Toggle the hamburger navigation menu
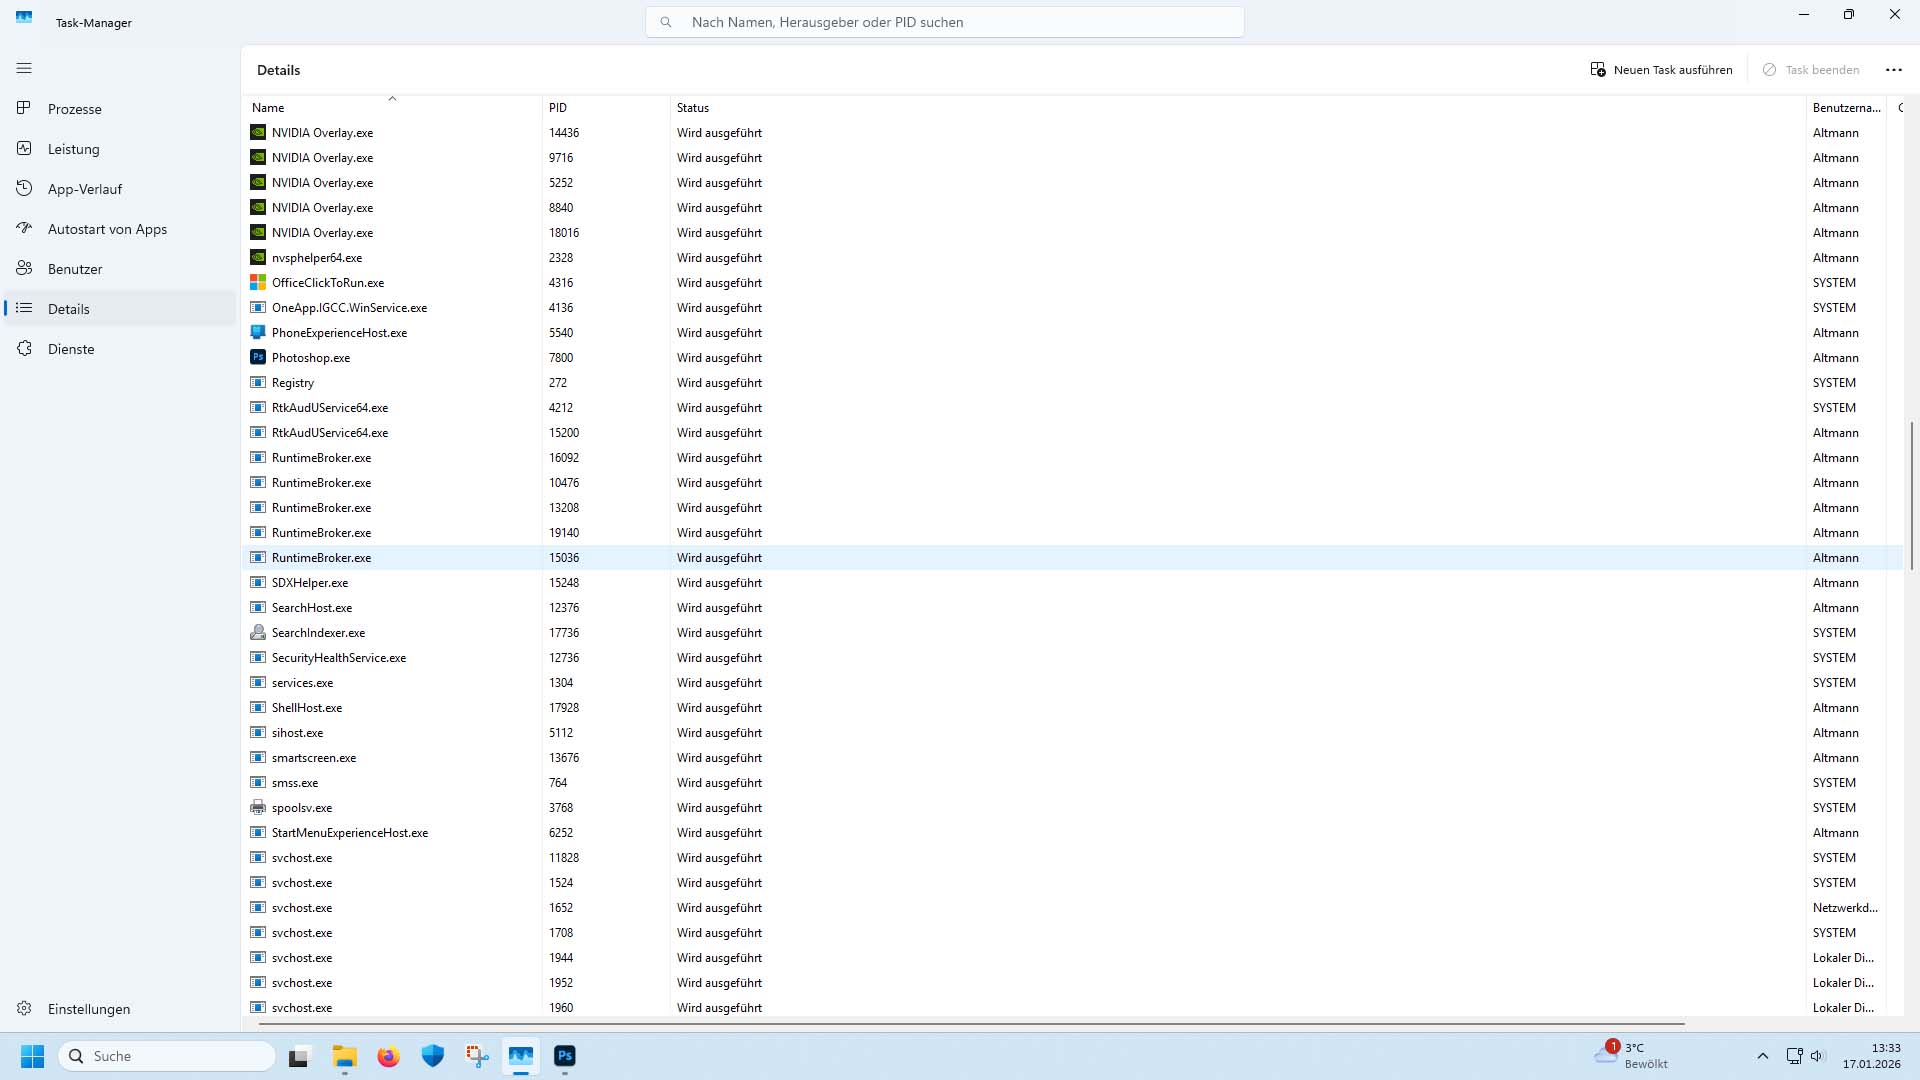 (24, 68)
